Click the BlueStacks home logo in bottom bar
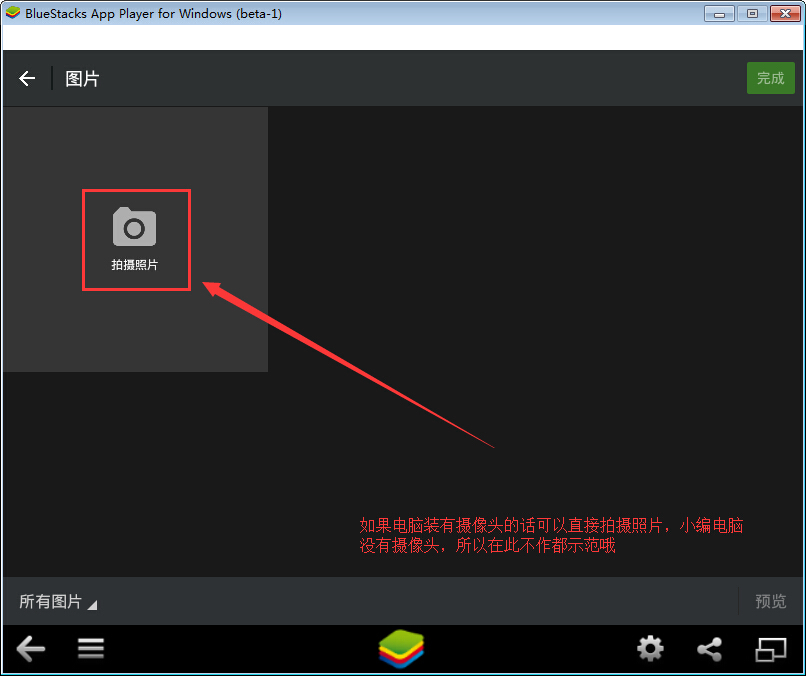 click(402, 649)
